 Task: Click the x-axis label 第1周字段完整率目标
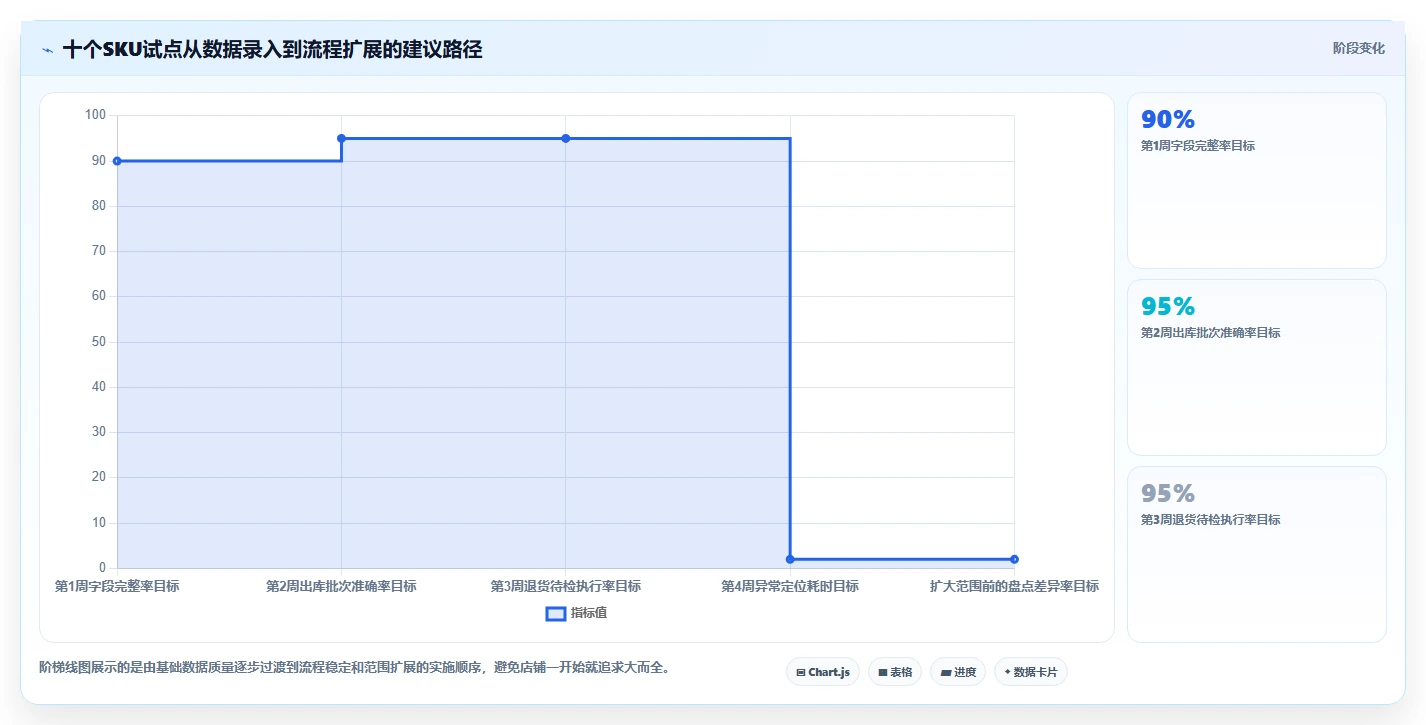[117, 586]
